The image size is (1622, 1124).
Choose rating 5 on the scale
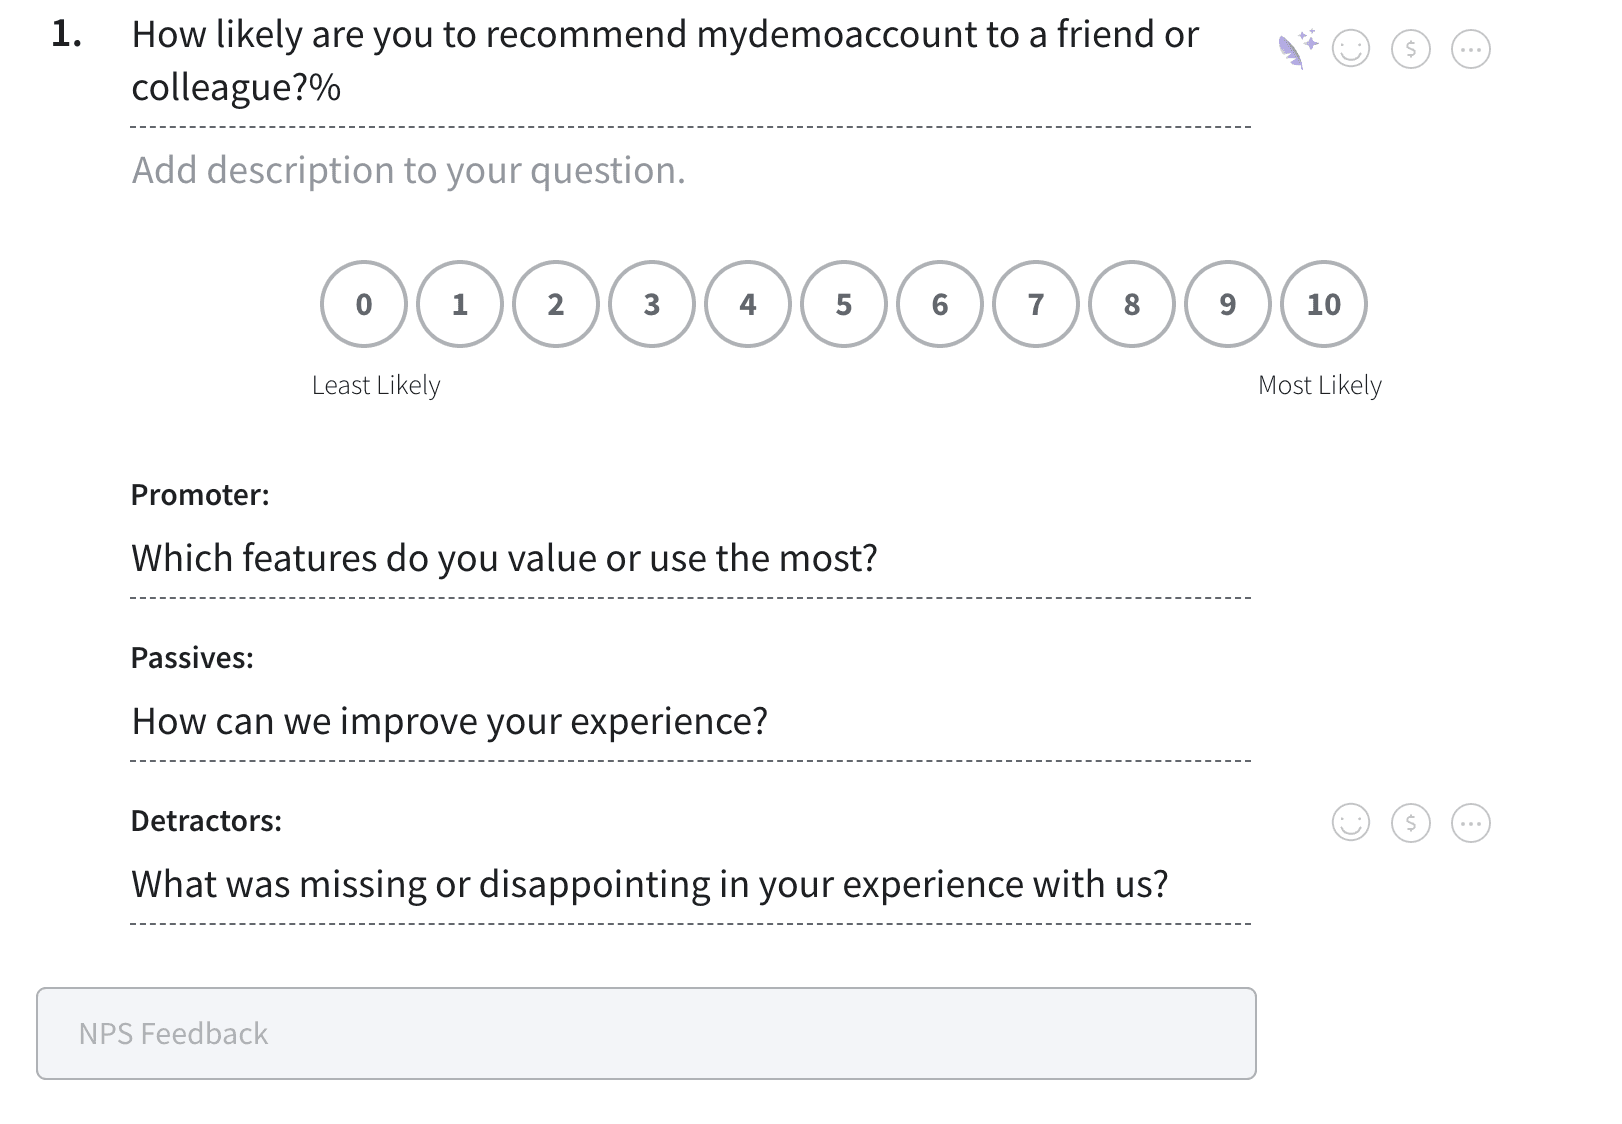[x=844, y=304]
